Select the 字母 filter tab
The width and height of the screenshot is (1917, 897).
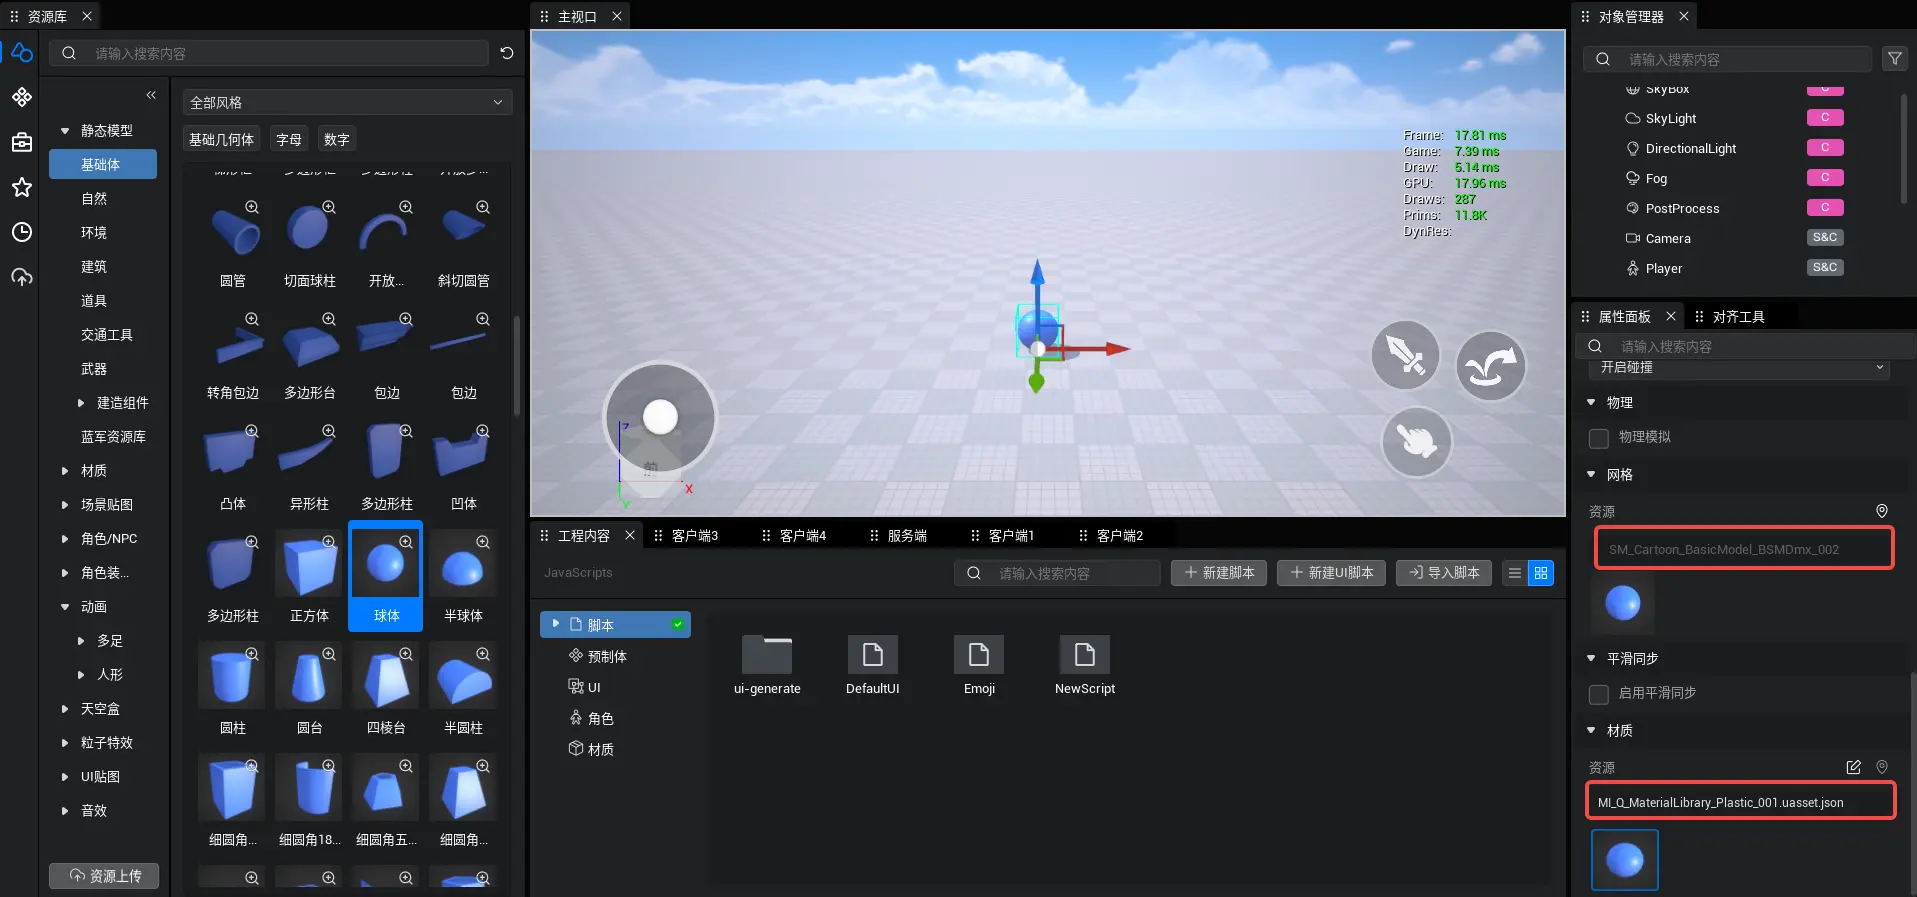pos(289,140)
